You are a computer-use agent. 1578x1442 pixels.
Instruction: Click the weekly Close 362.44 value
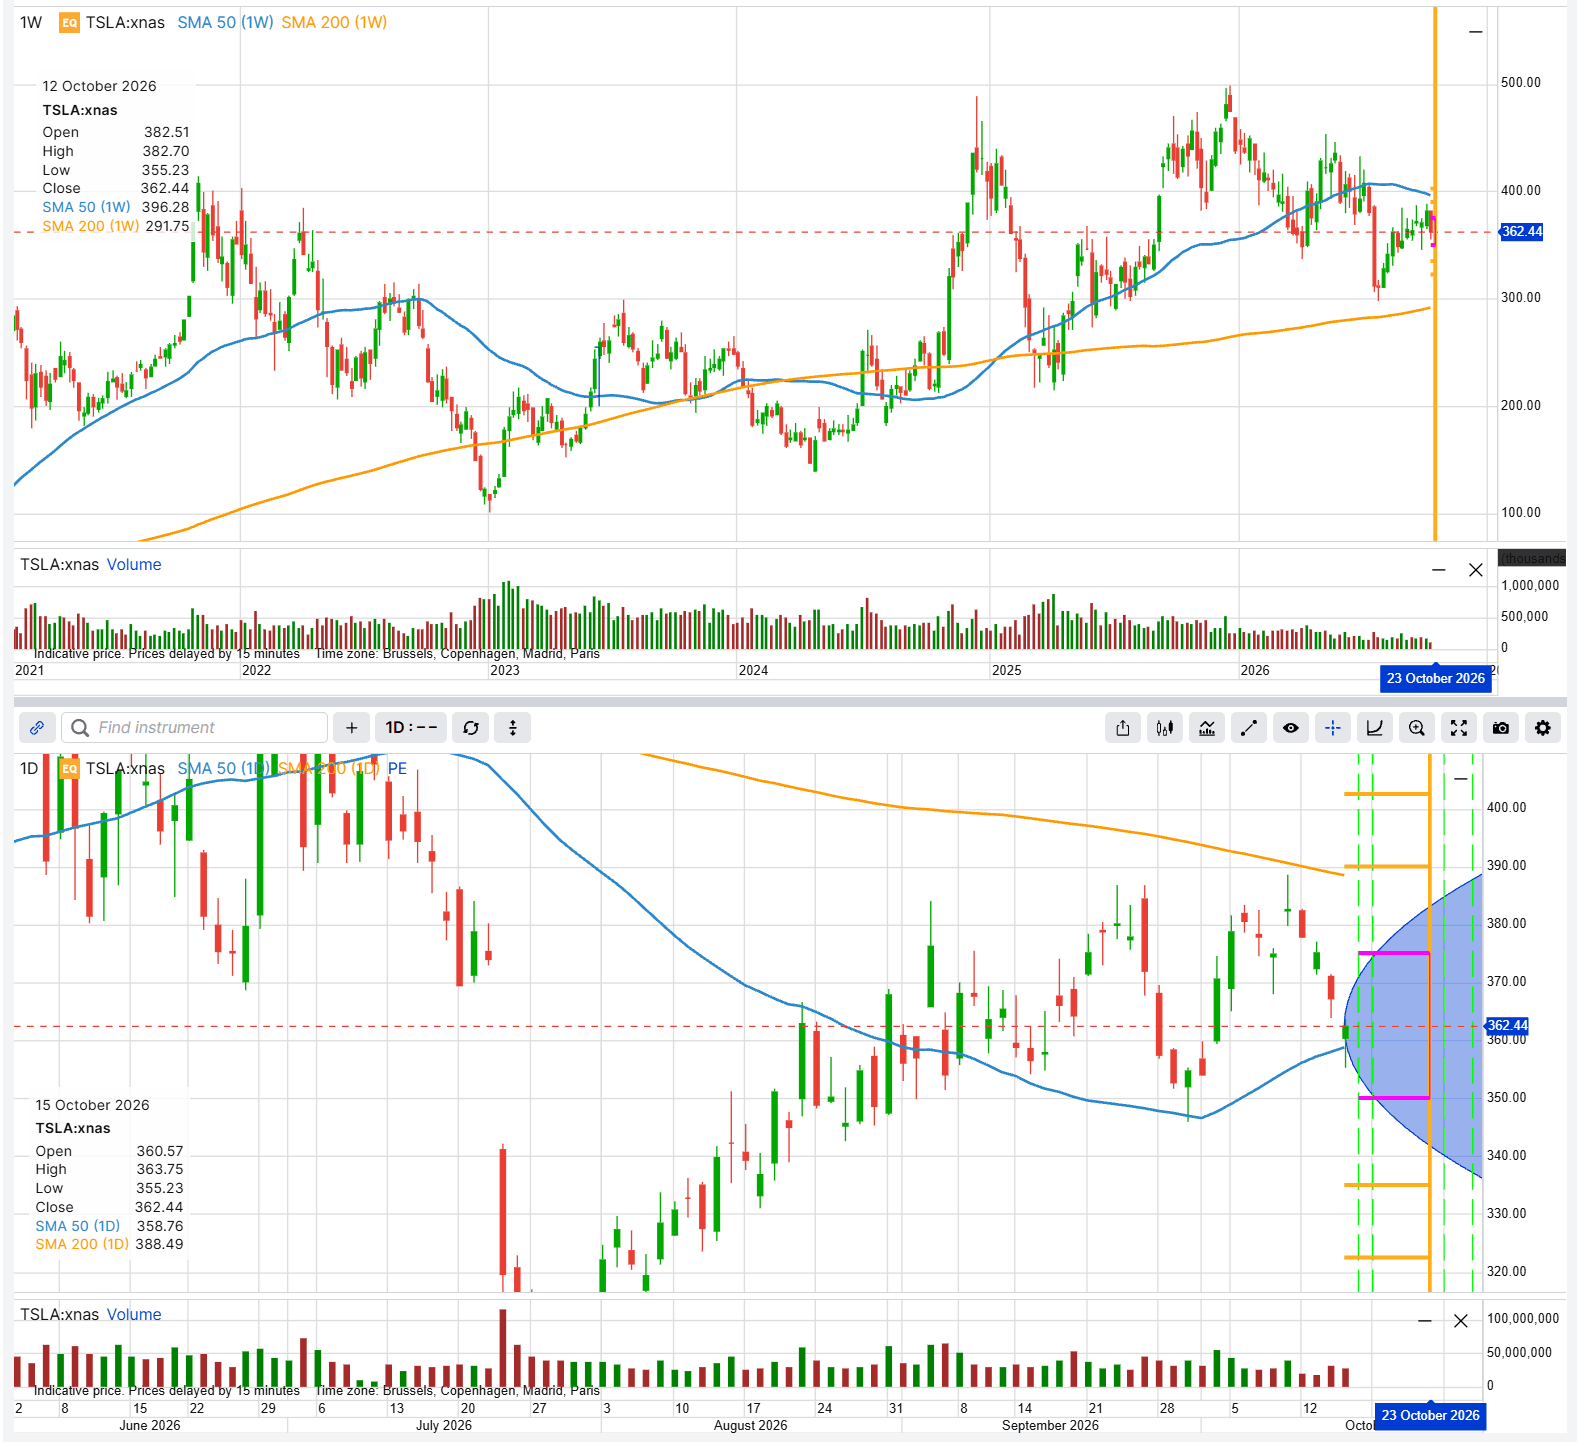tap(165, 188)
